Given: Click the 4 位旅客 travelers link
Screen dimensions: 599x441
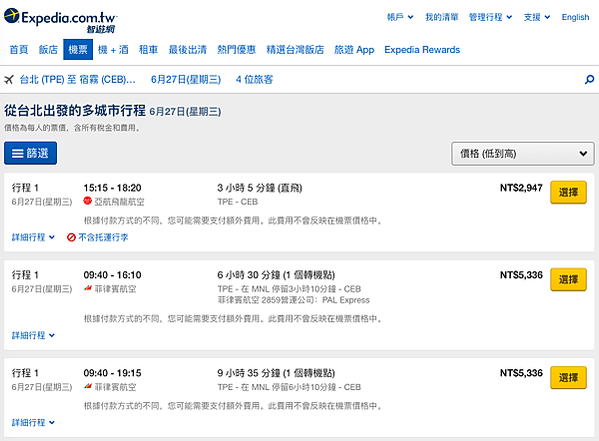Looking at the screenshot, I should tap(254, 79).
